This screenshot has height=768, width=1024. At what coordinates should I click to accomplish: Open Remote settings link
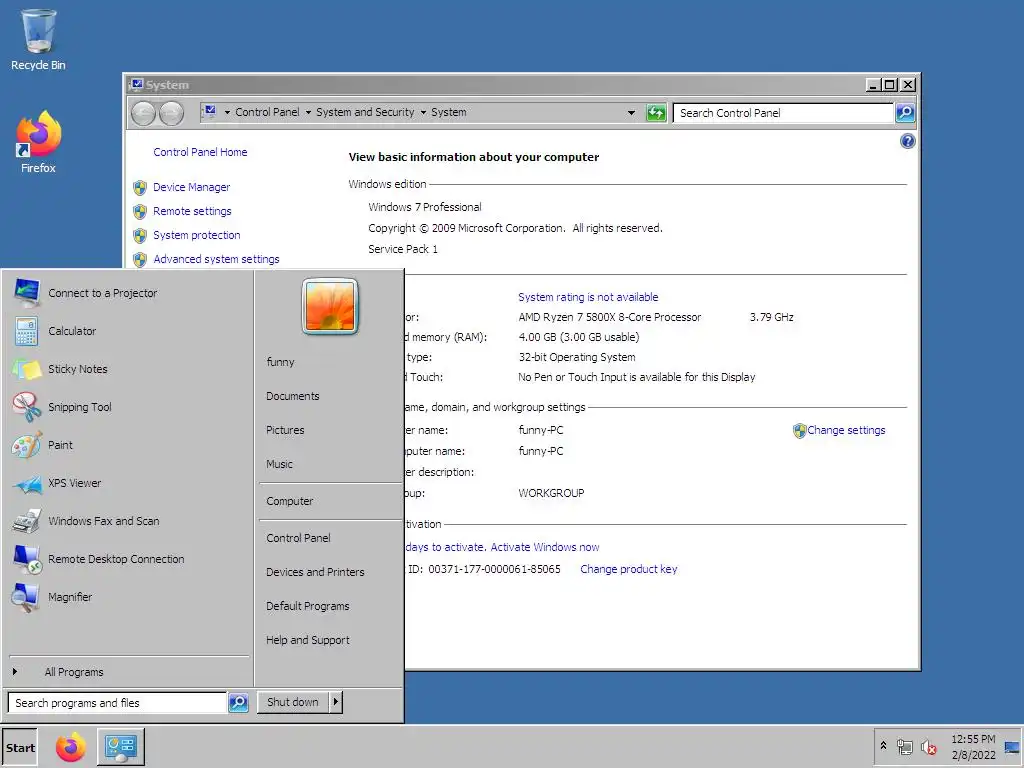pyautogui.click(x=192, y=212)
